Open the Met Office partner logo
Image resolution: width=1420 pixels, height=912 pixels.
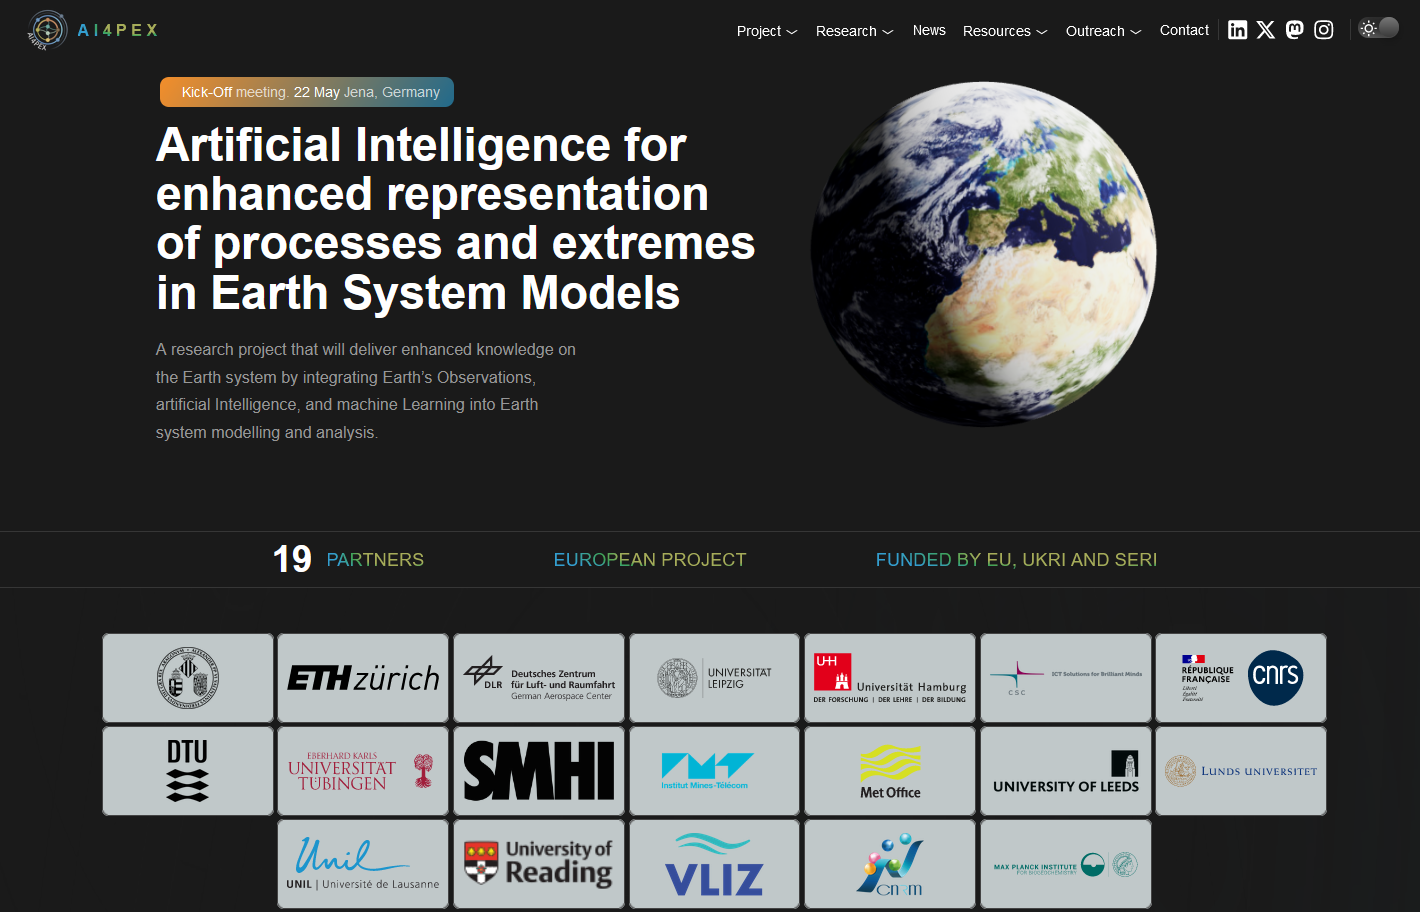890,771
